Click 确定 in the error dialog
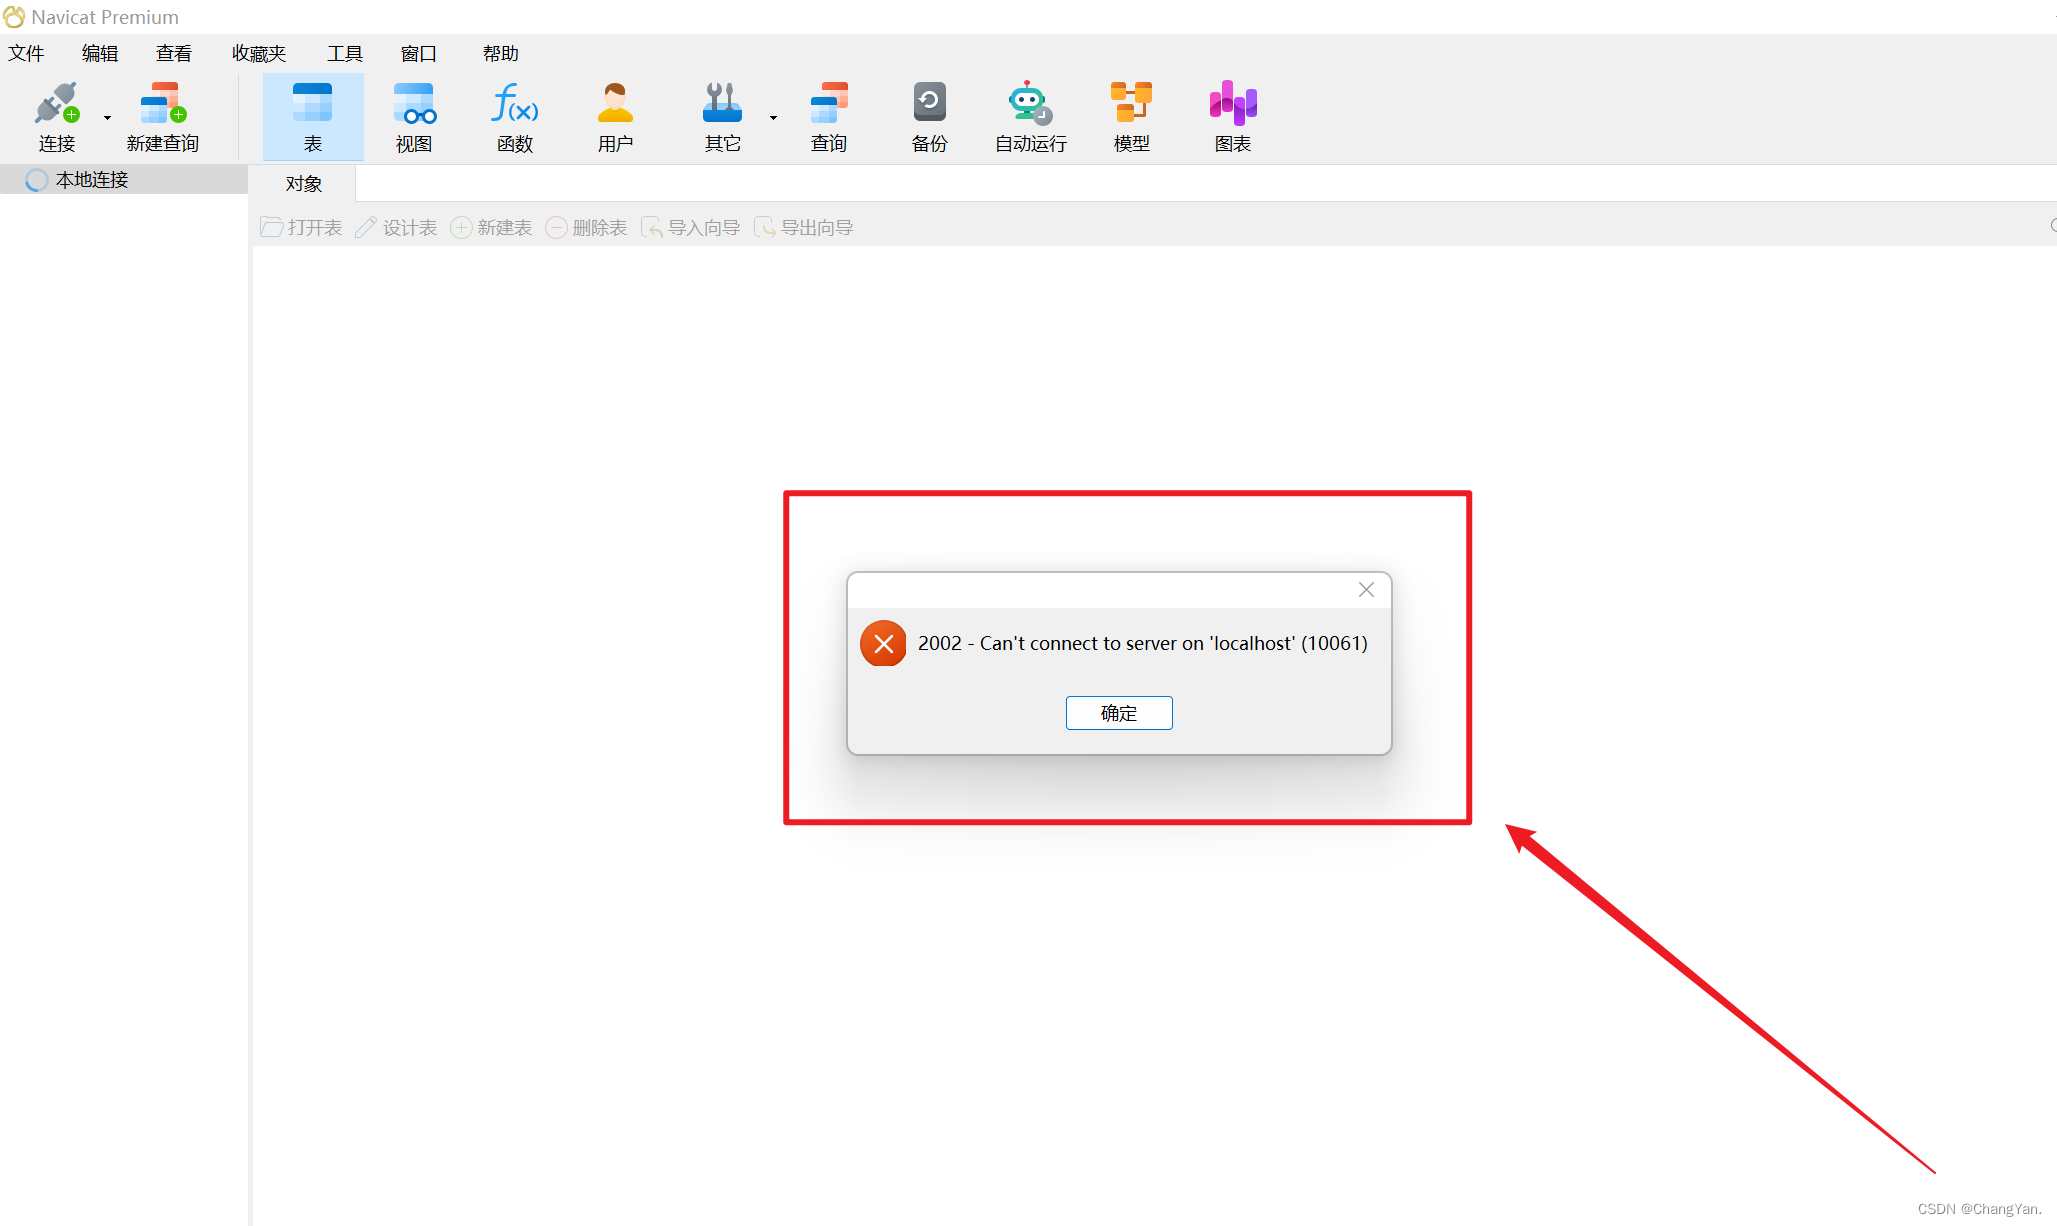2057x1226 pixels. click(1119, 713)
